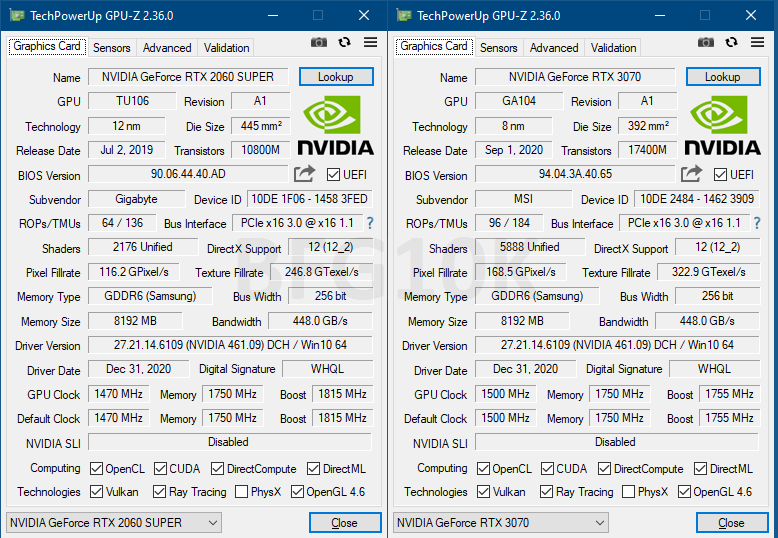Click GPU field showing GA104
This screenshot has width=778, height=538.
pyautogui.click(x=519, y=101)
